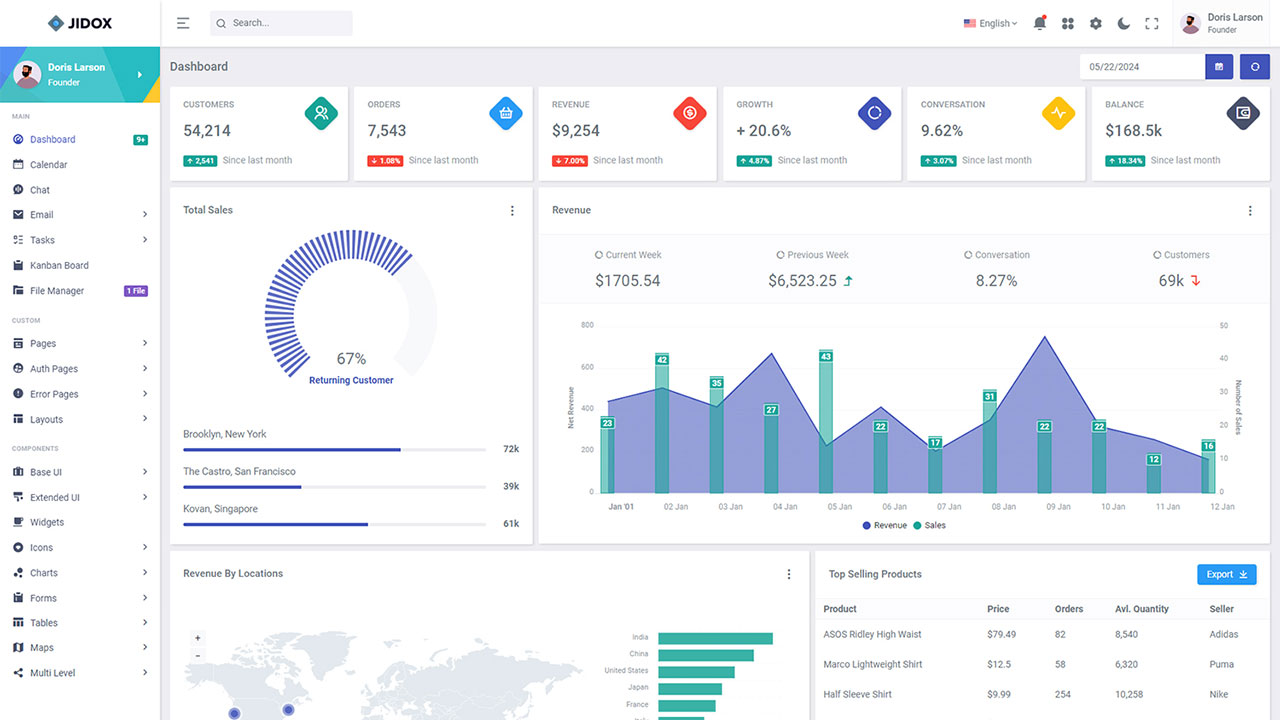Click the Orders card blue basket icon
This screenshot has height=720, width=1280.
506,113
